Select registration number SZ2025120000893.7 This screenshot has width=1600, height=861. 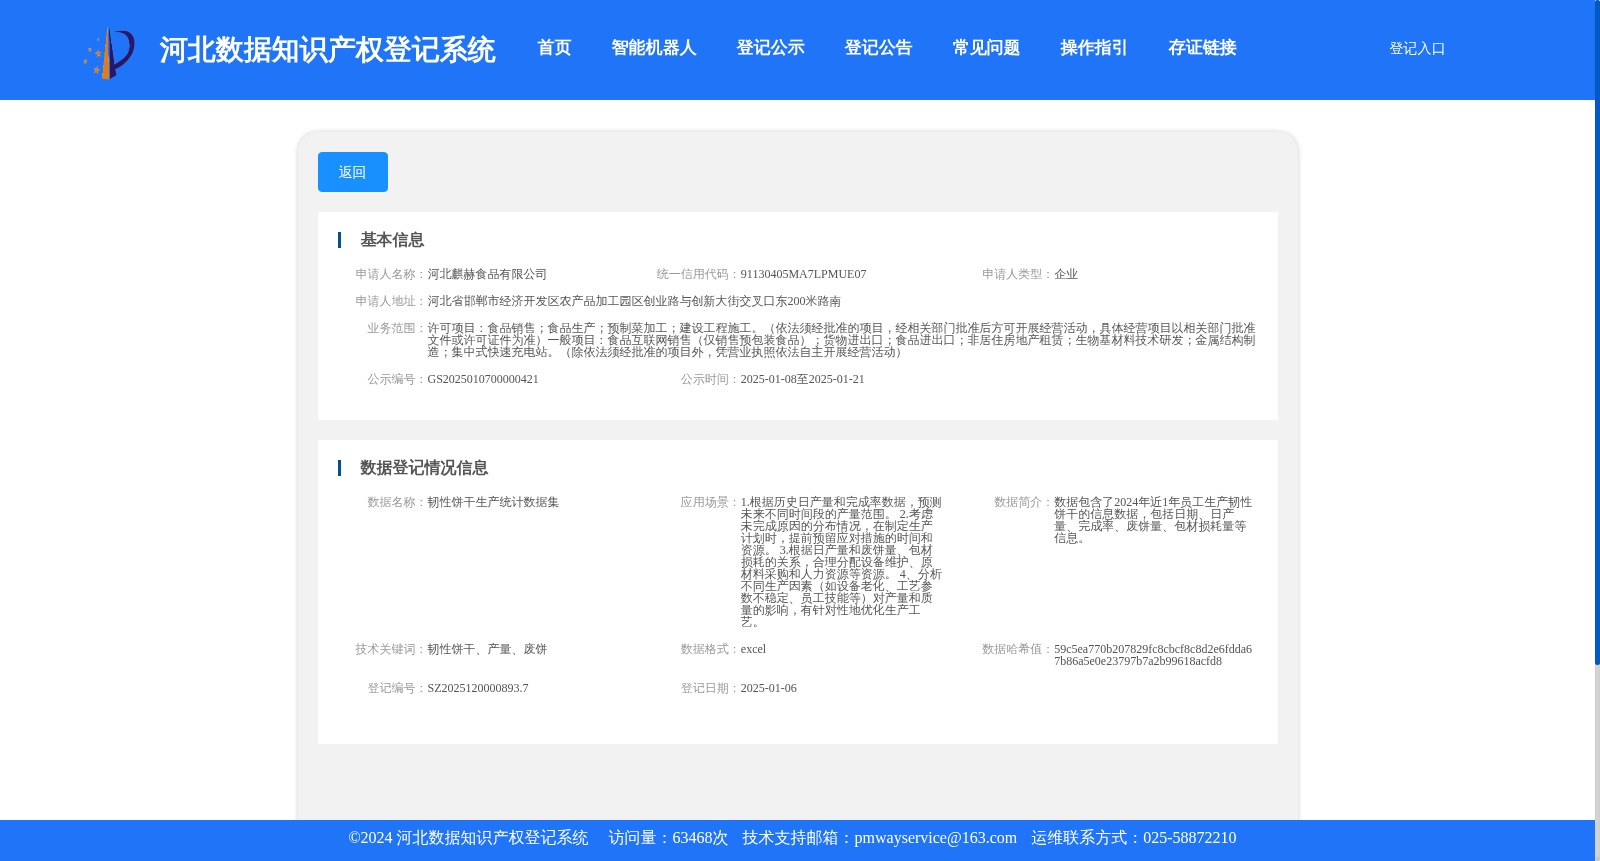(x=478, y=688)
